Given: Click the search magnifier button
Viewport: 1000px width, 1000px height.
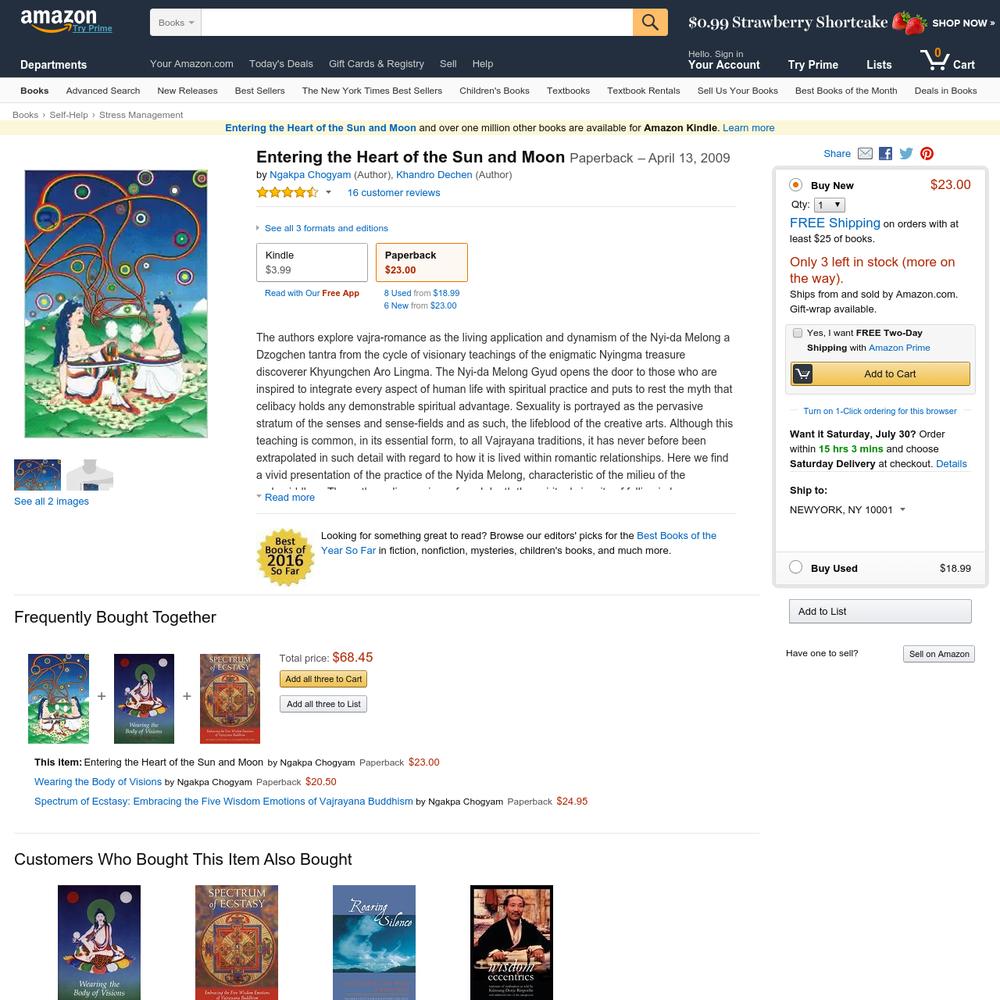Looking at the screenshot, I should 650,22.
